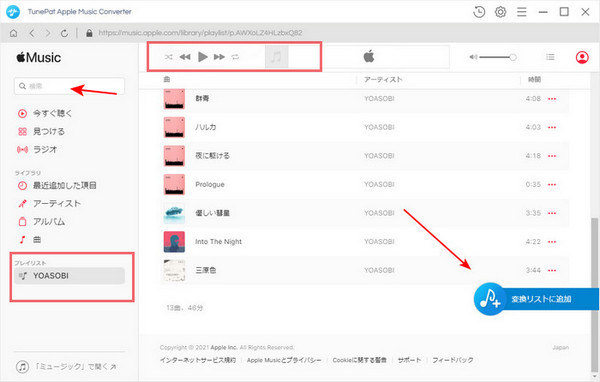This screenshot has height=382, width=600.
Task: Open conversion history clock icon
Action: pyautogui.click(x=479, y=12)
